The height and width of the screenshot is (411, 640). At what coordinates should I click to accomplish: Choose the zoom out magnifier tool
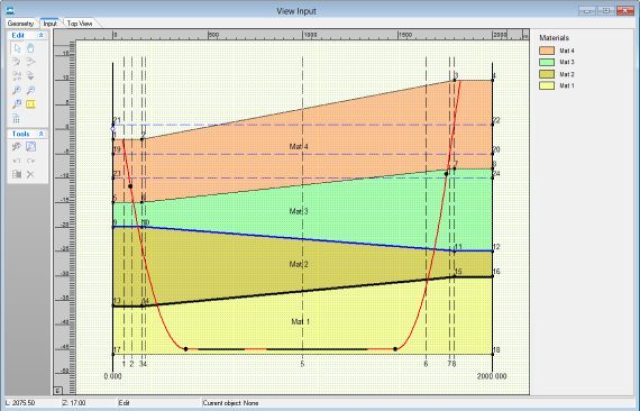(31, 90)
